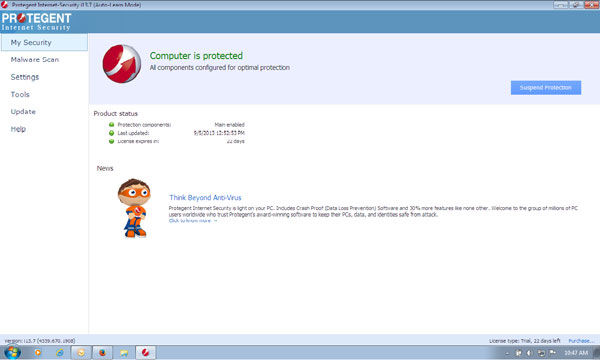This screenshot has width=600, height=360.
Task: Click the taskbar clock showing AM time
Action: point(576,353)
